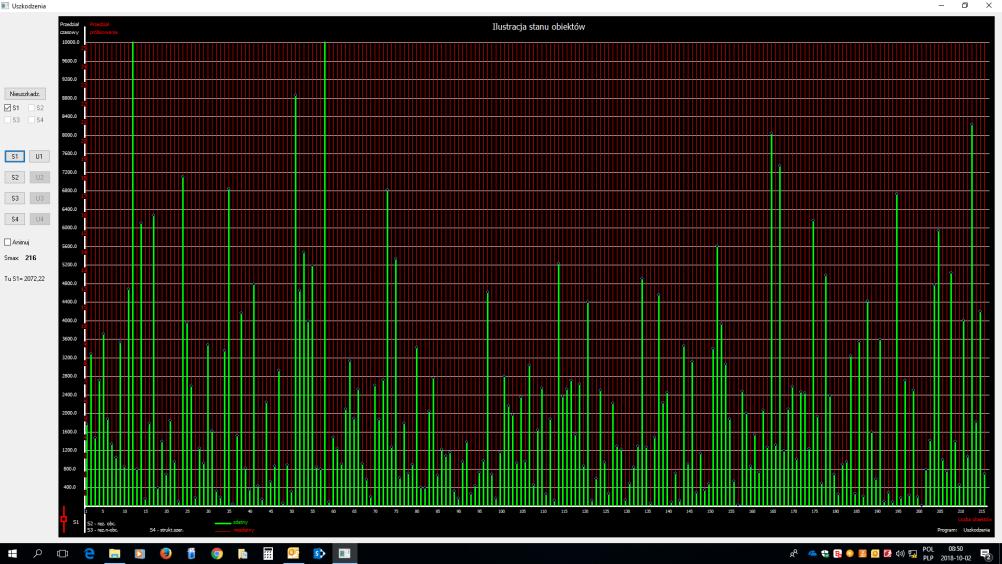Open People icon in system tray
Viewport: 1002px width, 564px height.
pos(794,553)
